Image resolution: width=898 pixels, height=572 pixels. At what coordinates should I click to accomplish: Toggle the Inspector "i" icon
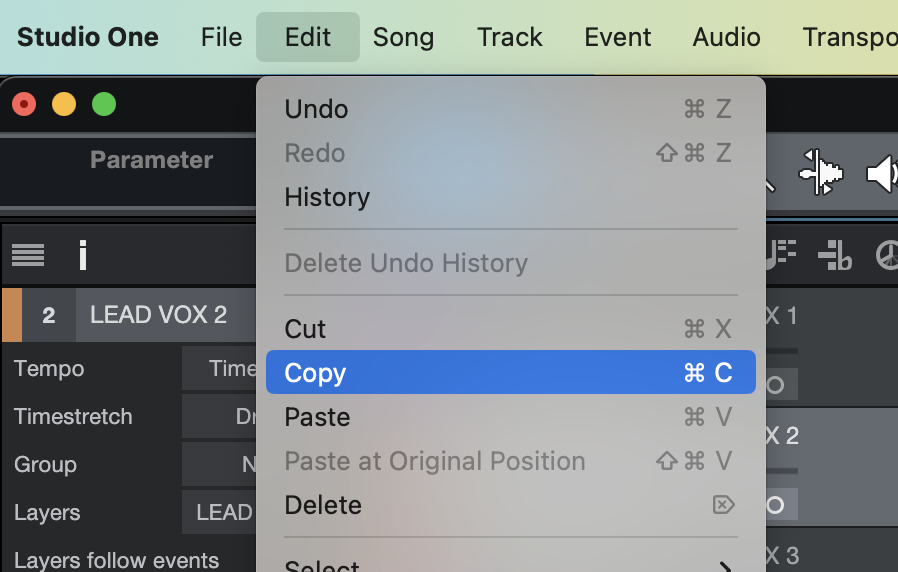[83, 256]
